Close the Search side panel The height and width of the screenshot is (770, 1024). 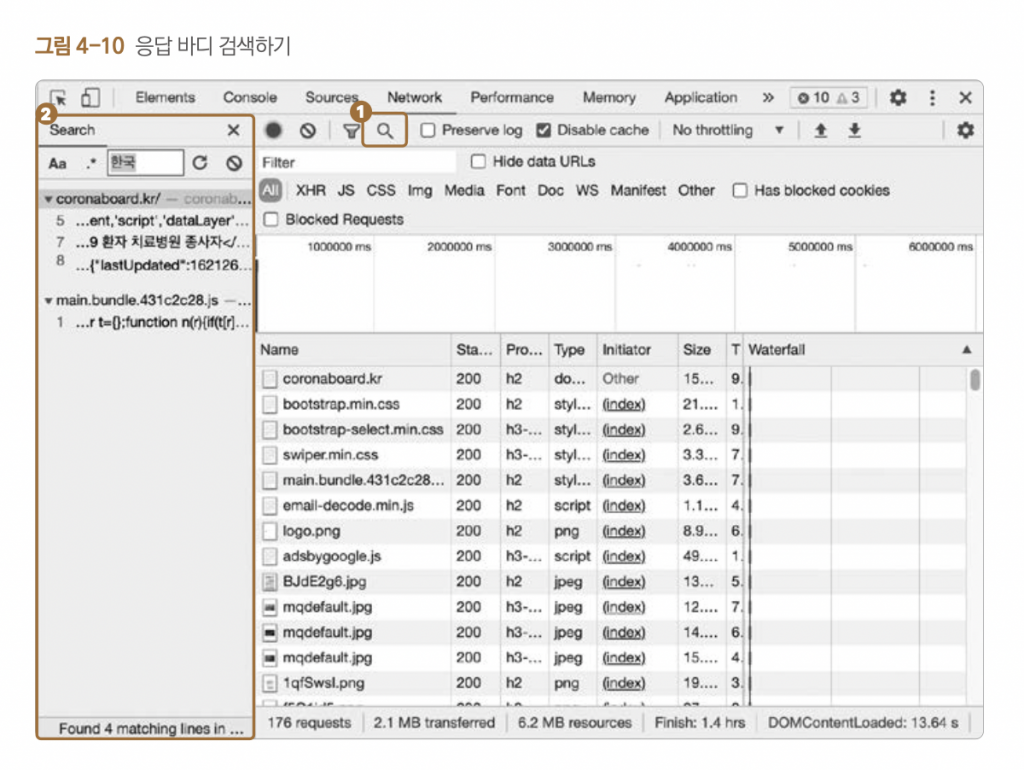point(233,131)
